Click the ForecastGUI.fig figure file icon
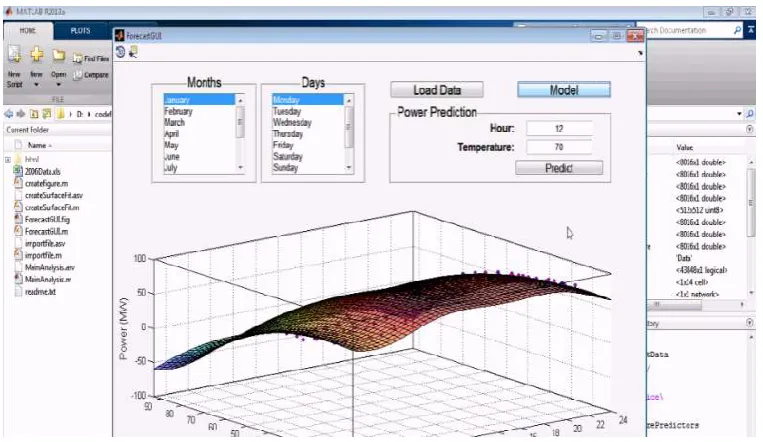This screenshot has height=442, width=763. [x=18, y=219]
